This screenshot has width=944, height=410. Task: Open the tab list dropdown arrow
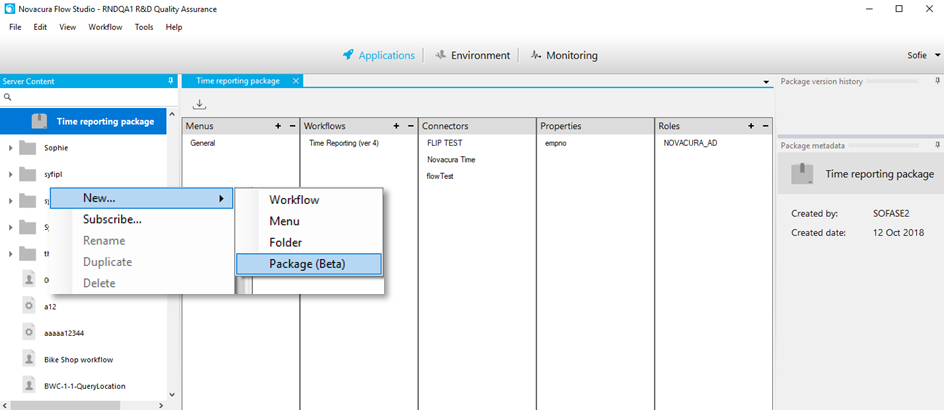(x=766, y=81)
